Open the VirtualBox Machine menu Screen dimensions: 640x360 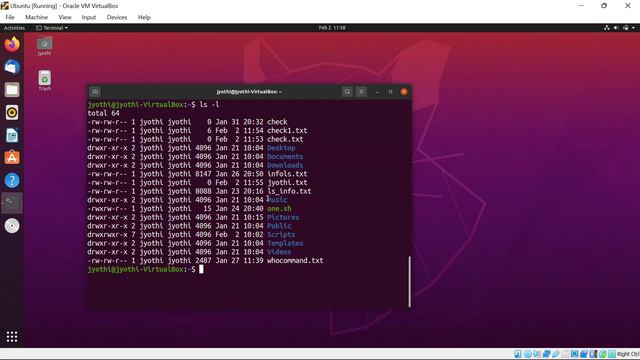[36, 17]
